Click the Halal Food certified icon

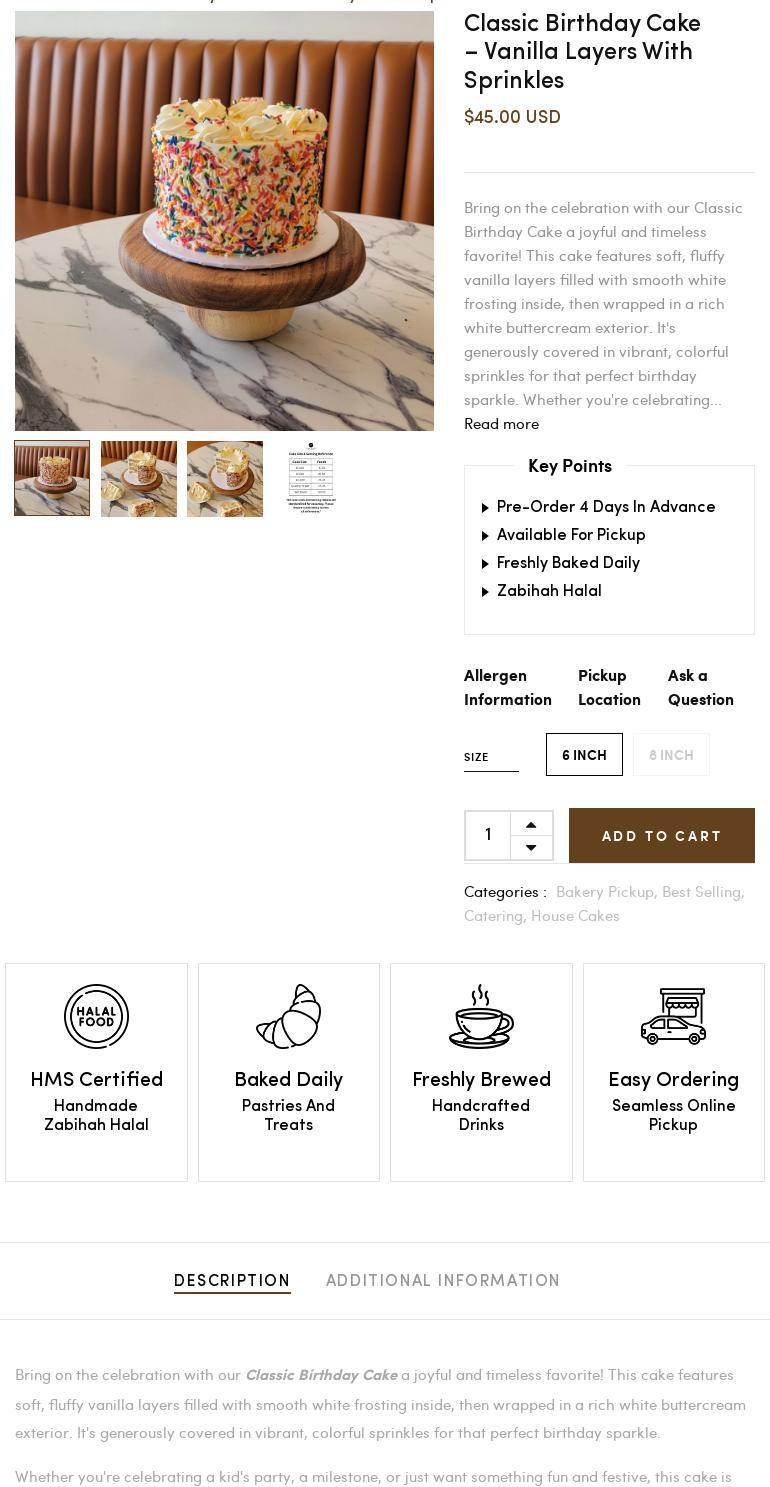[96, 1016]
